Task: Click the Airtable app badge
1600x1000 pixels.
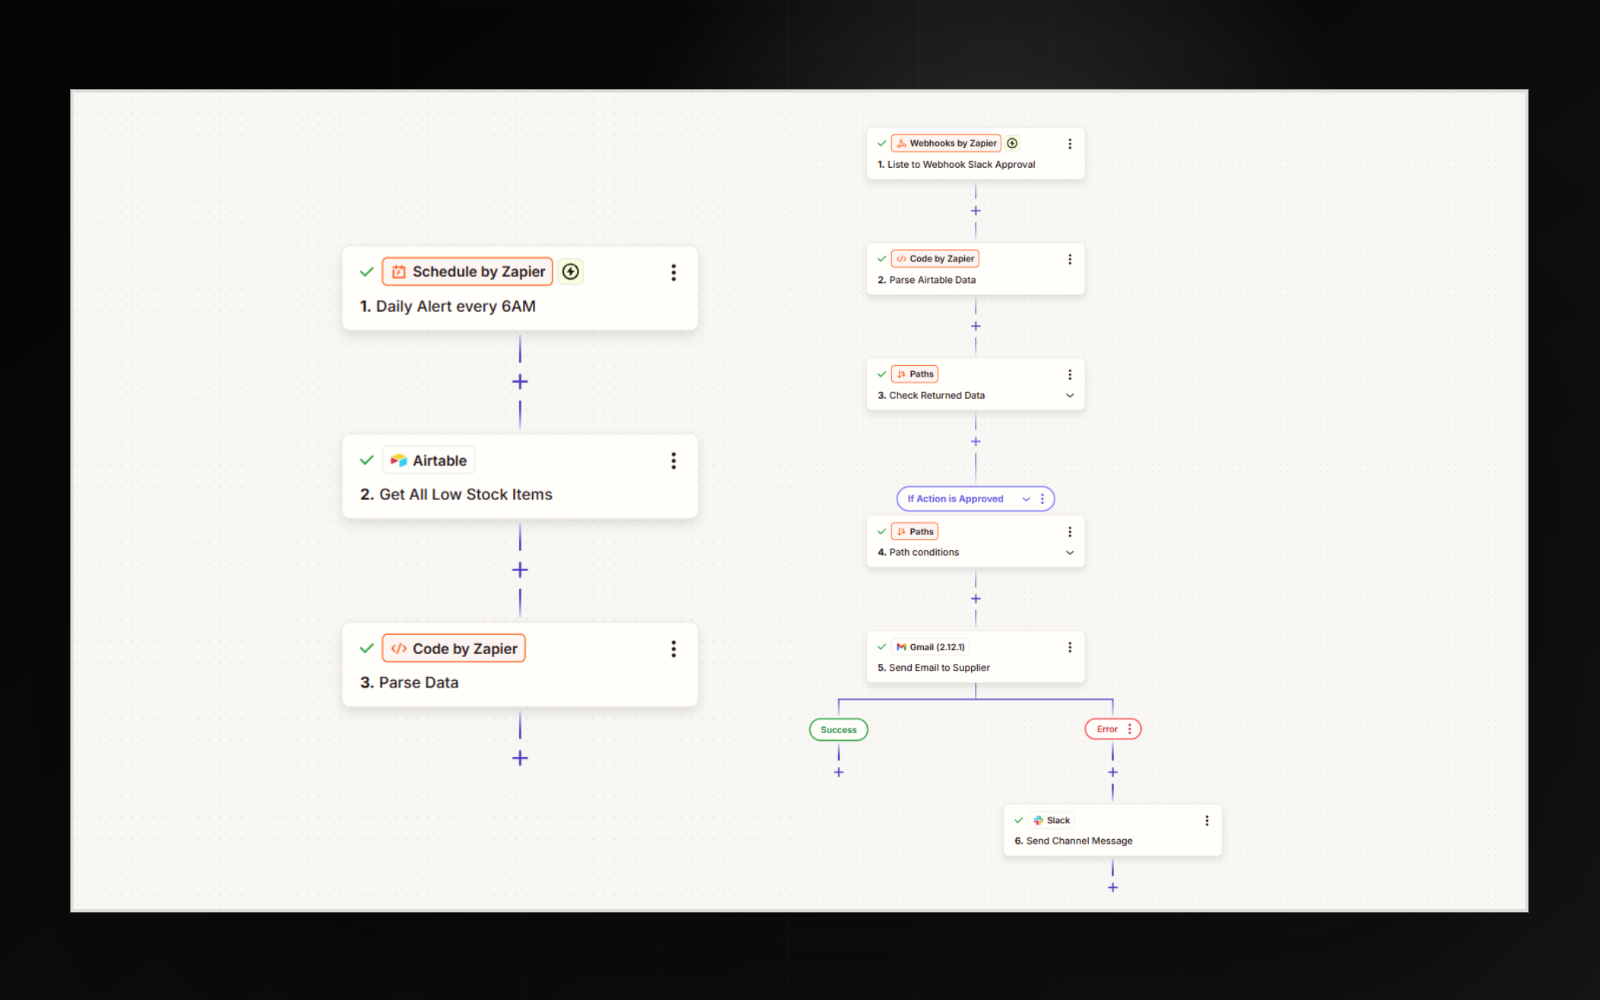Action: [428, 461]
